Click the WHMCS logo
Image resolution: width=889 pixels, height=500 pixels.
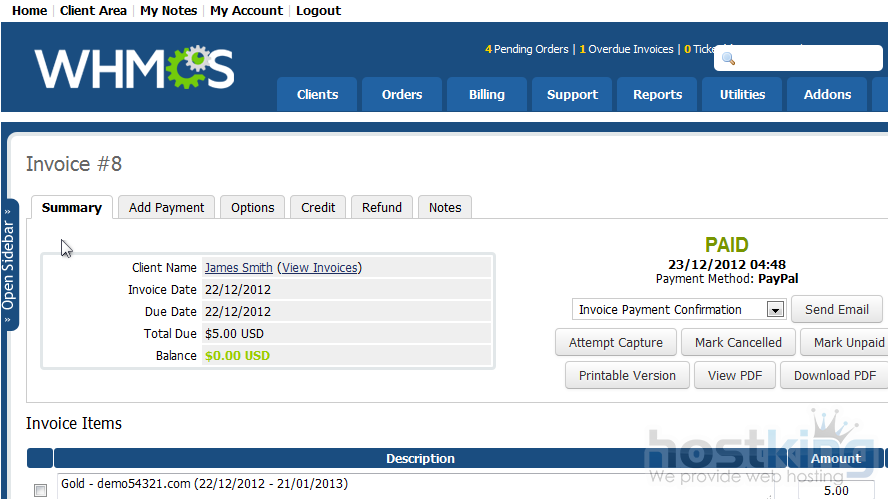click(135, 68)
